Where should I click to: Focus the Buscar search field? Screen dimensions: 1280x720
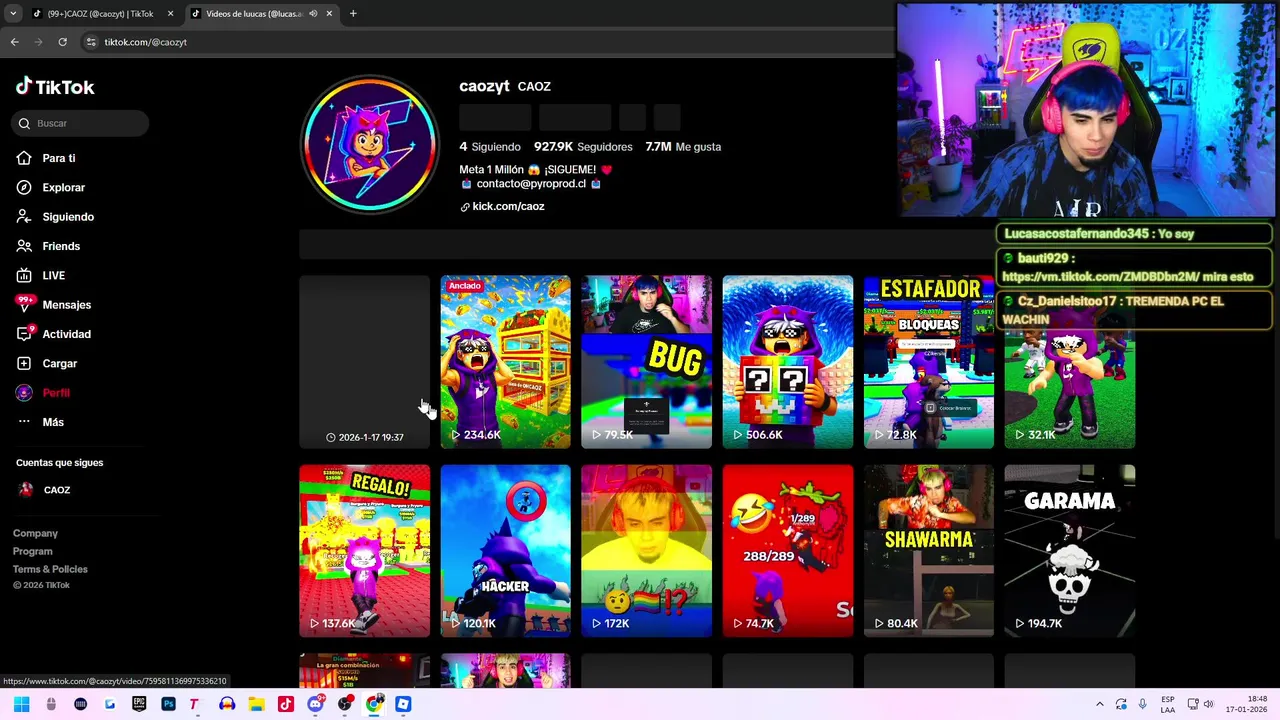coord(80,123)
